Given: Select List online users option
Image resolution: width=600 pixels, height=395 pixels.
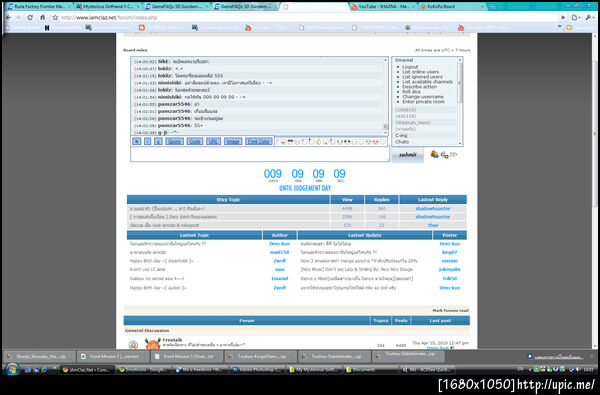Looking at the screenshot, I should pos(421,72).
